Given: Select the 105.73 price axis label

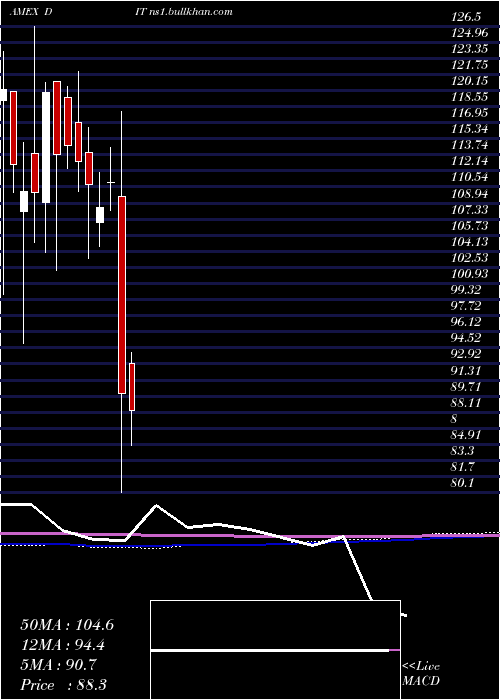Looking at the screenshot, I should pyautogui.click(x=469, y=226).
